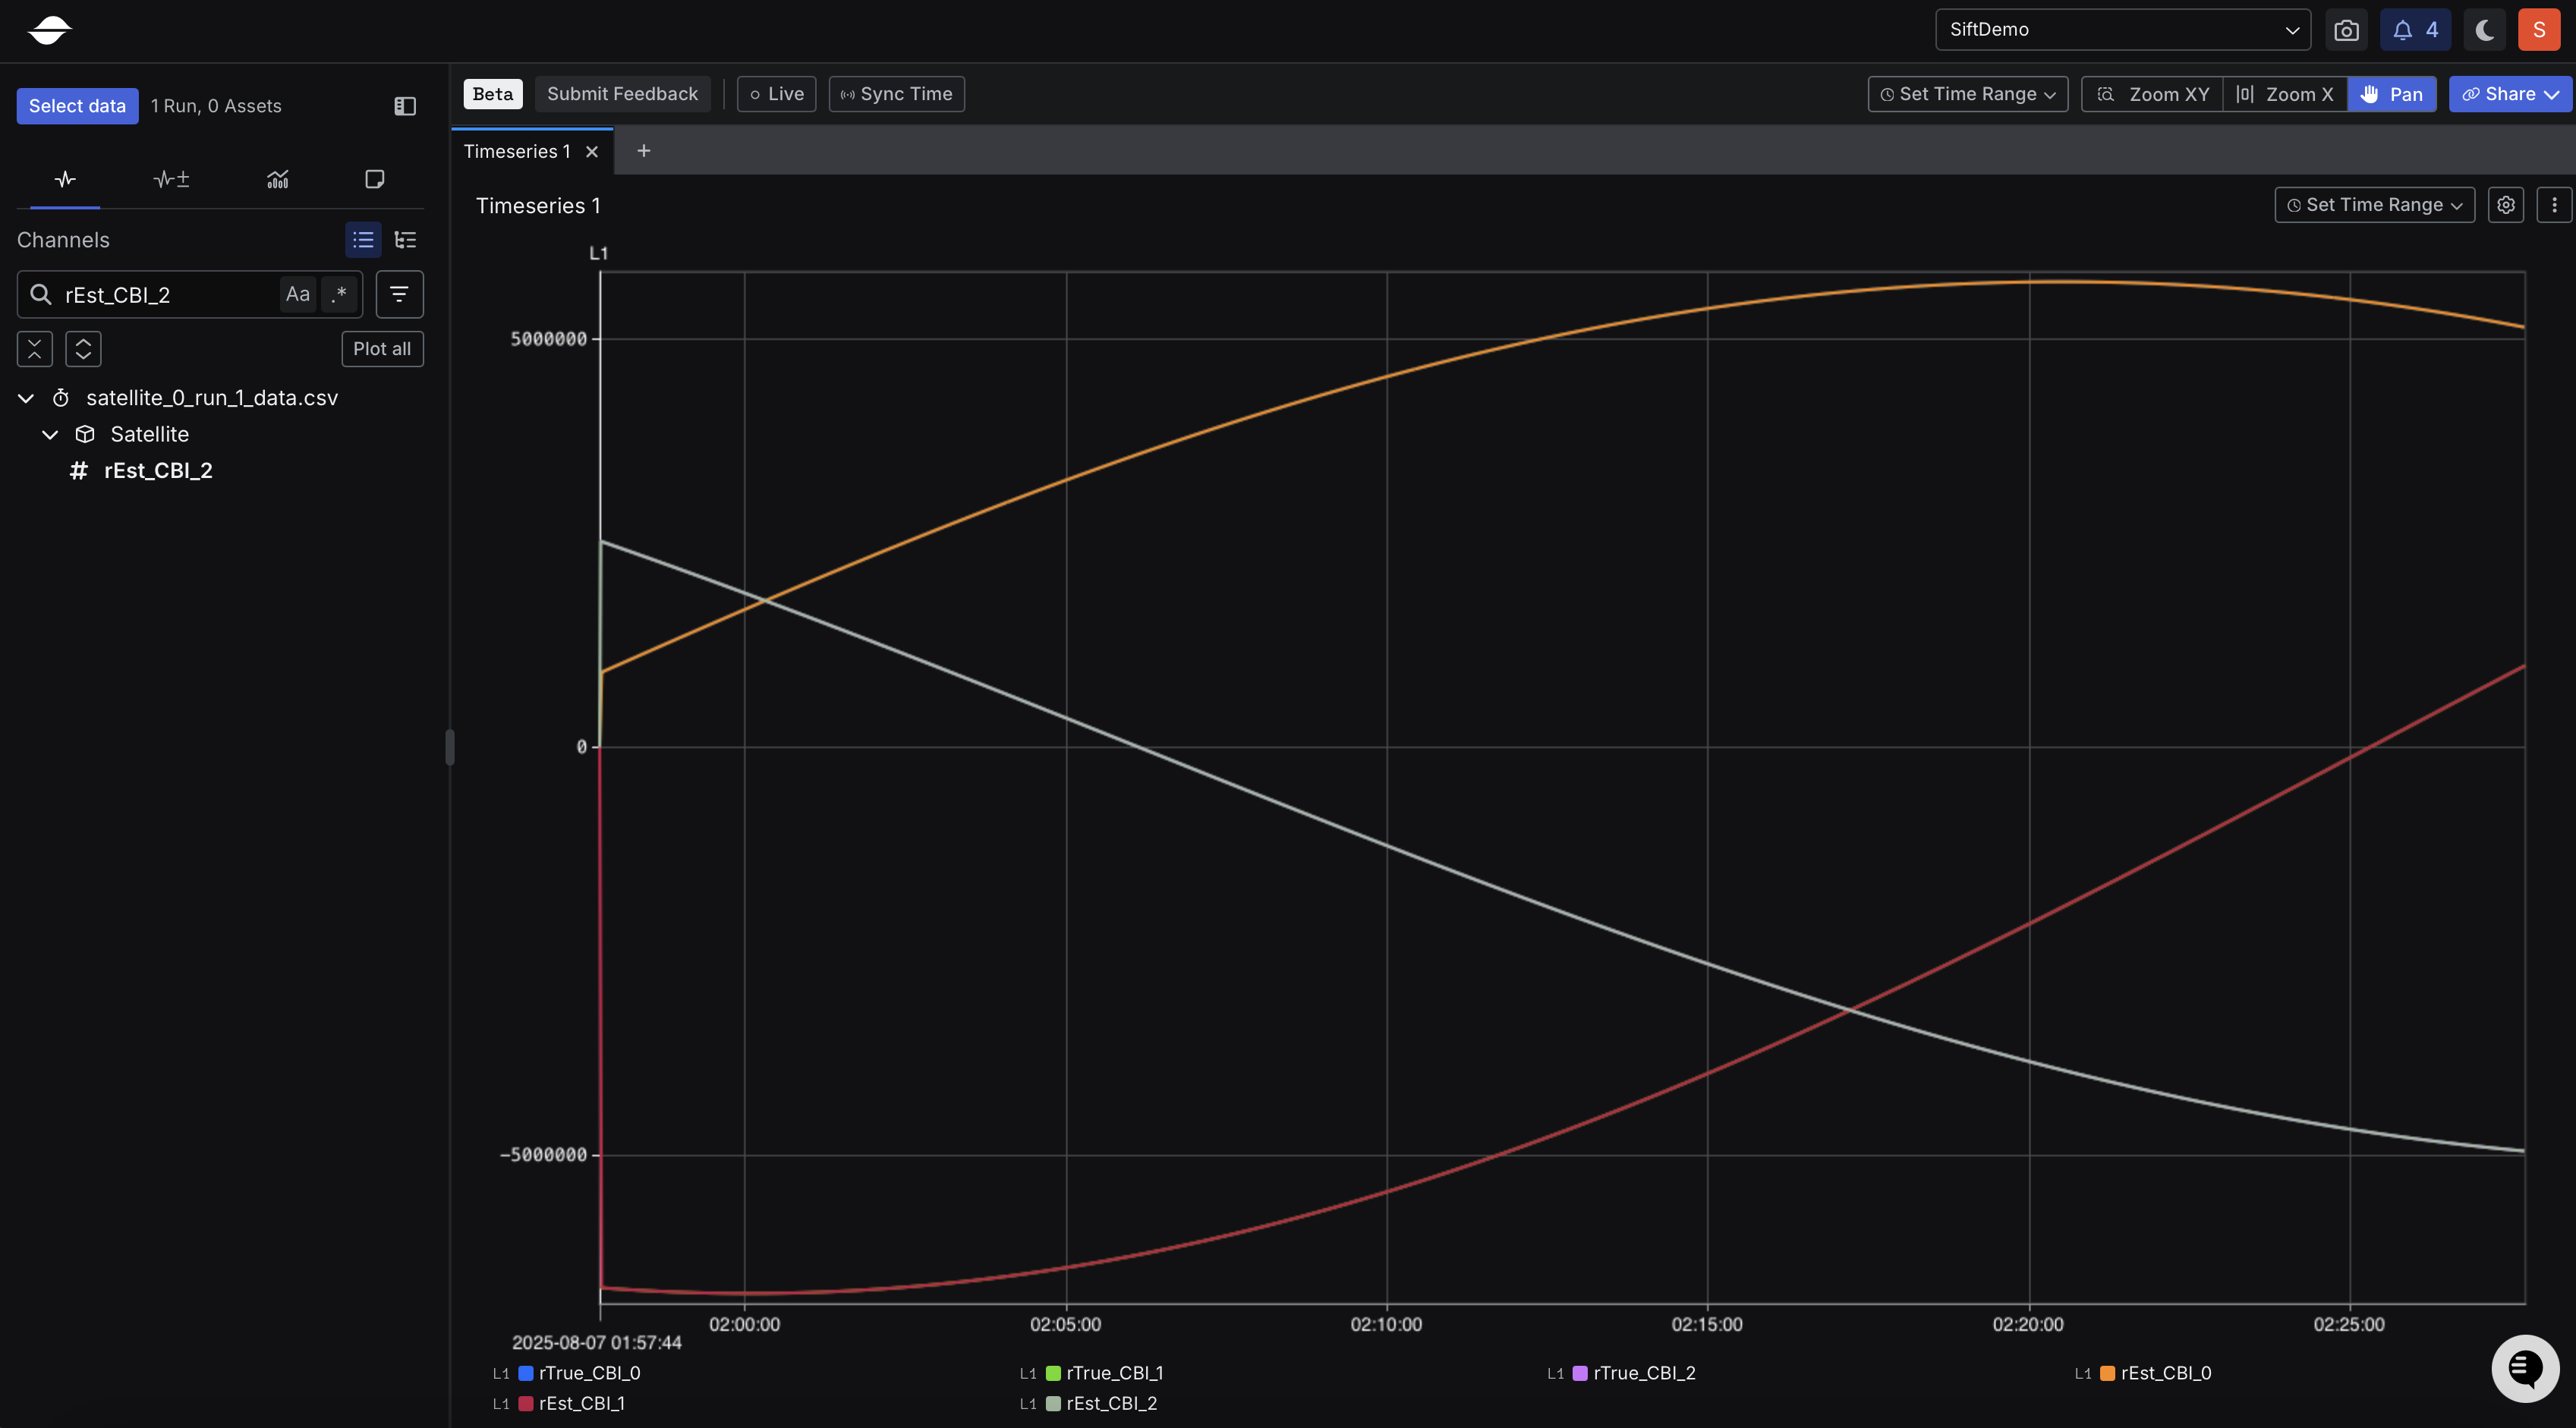2576x1428 pixels.
Task: Click the rEst_CBI_0 orange legend swatch
Action: [x=2107, y=1373]
